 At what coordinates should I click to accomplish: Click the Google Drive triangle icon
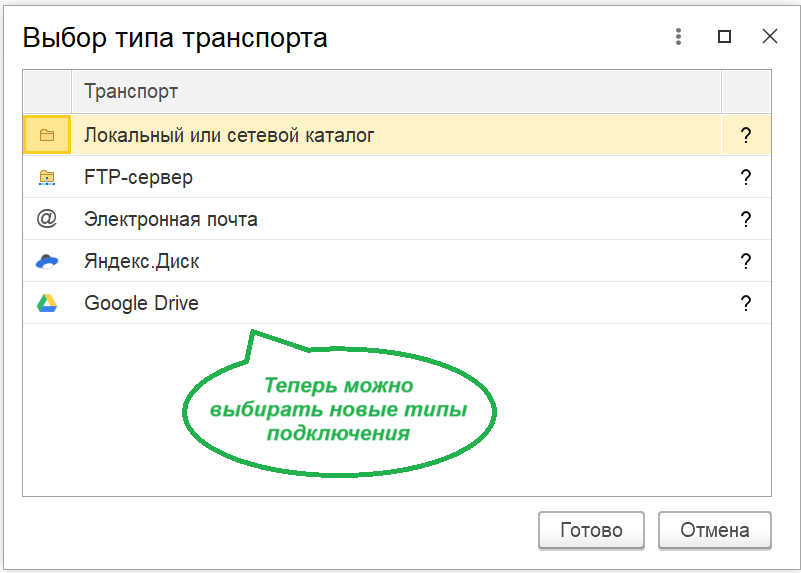(46, 303)
